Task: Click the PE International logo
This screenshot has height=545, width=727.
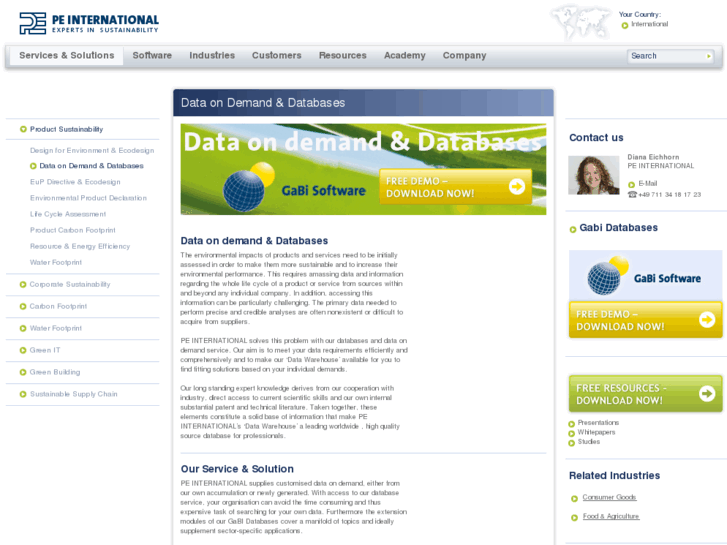Action: pyautogui.click(x=89, y=23)
